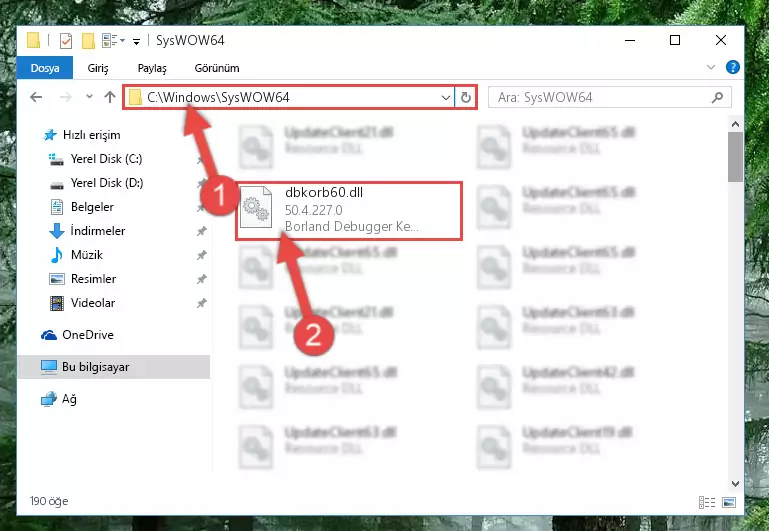This screenshot has width=769, height=531.
Task: Click the pin icon next to Videolar
Action: point(201,303)
